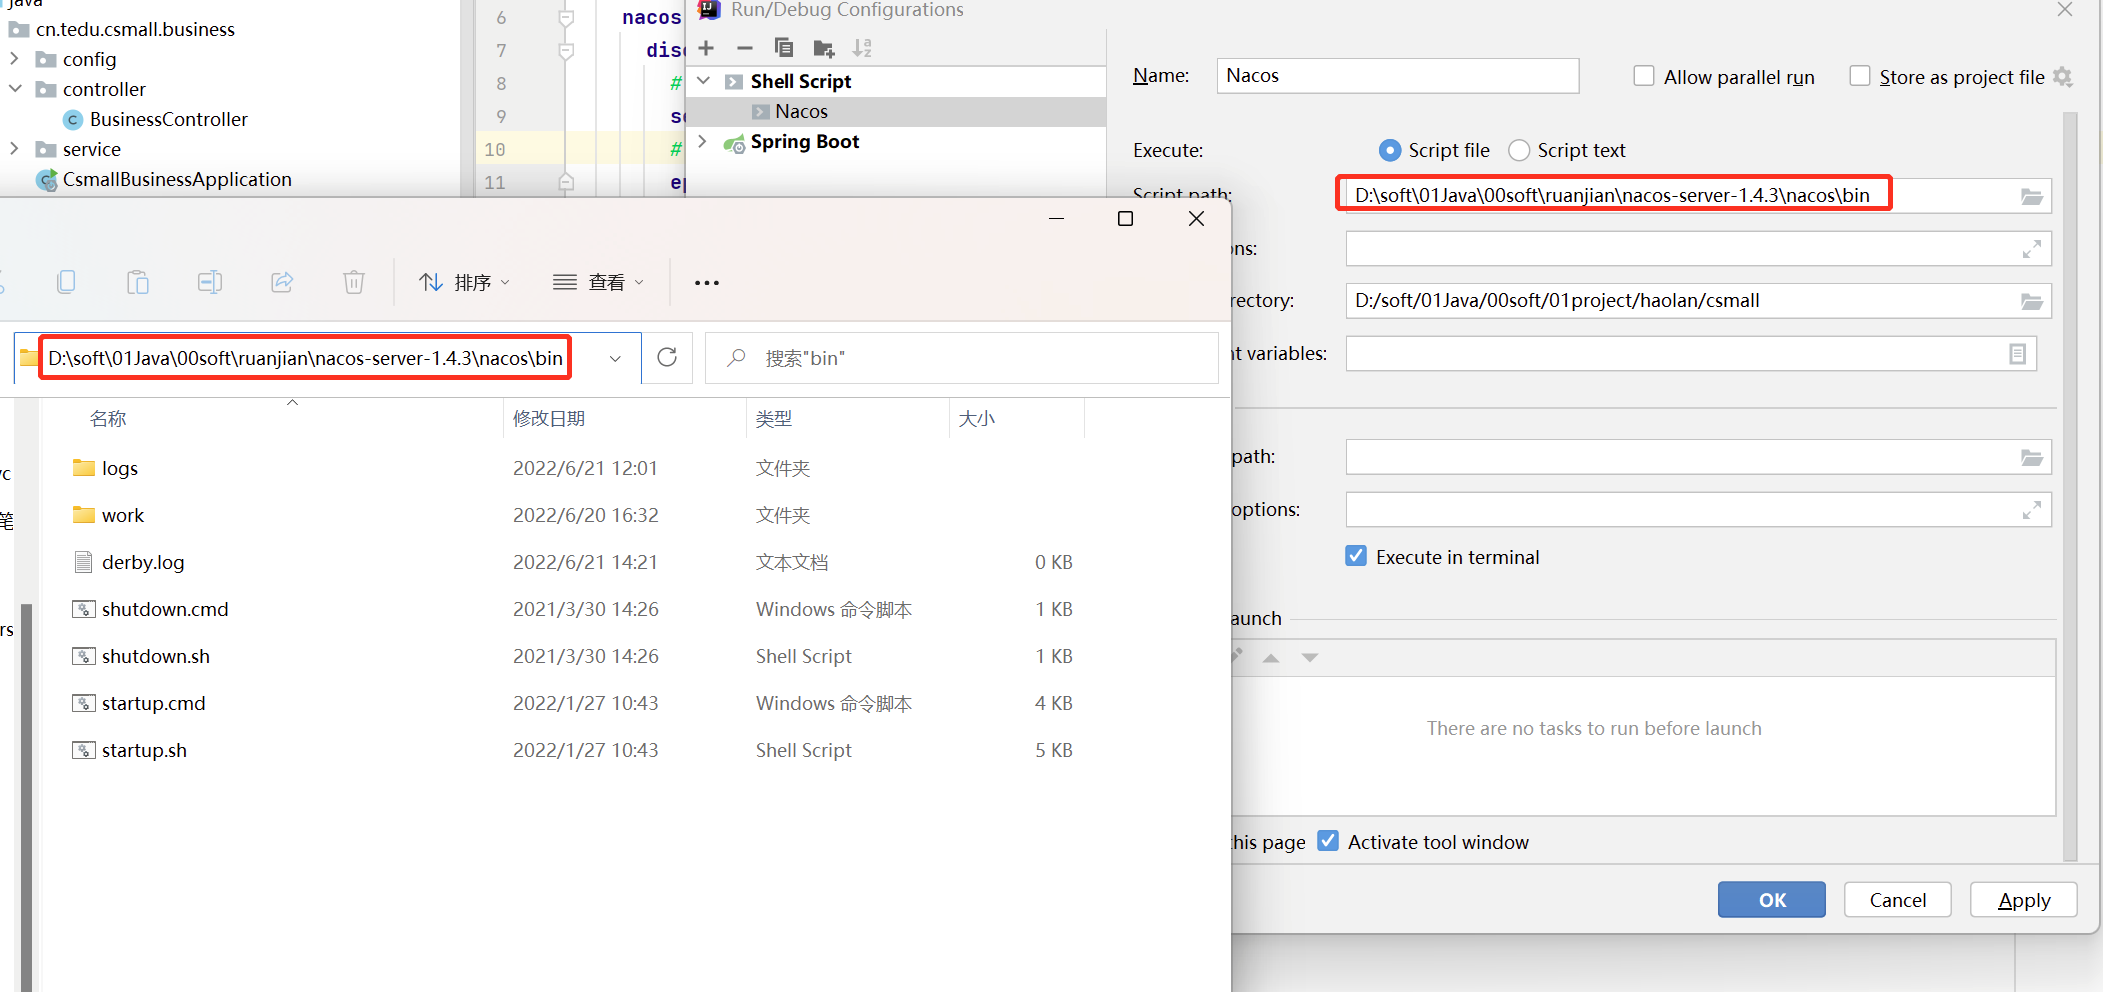The image size is (2103, 992).
Task: Click Copy icon in Explorer toolbar
Action: pos(66,282)
